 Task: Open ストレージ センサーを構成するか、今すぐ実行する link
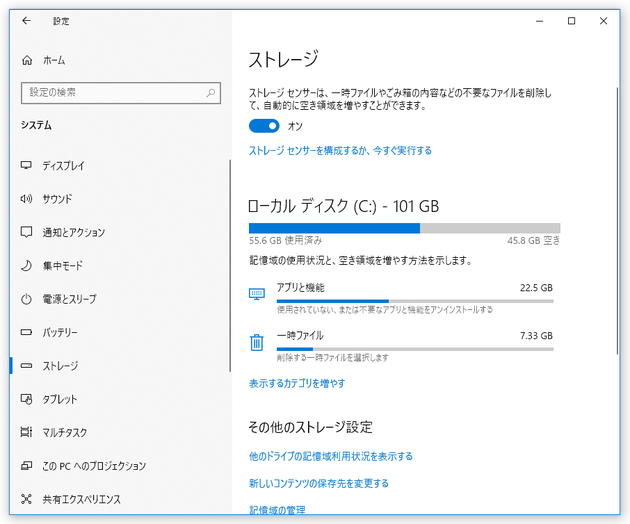340,151
